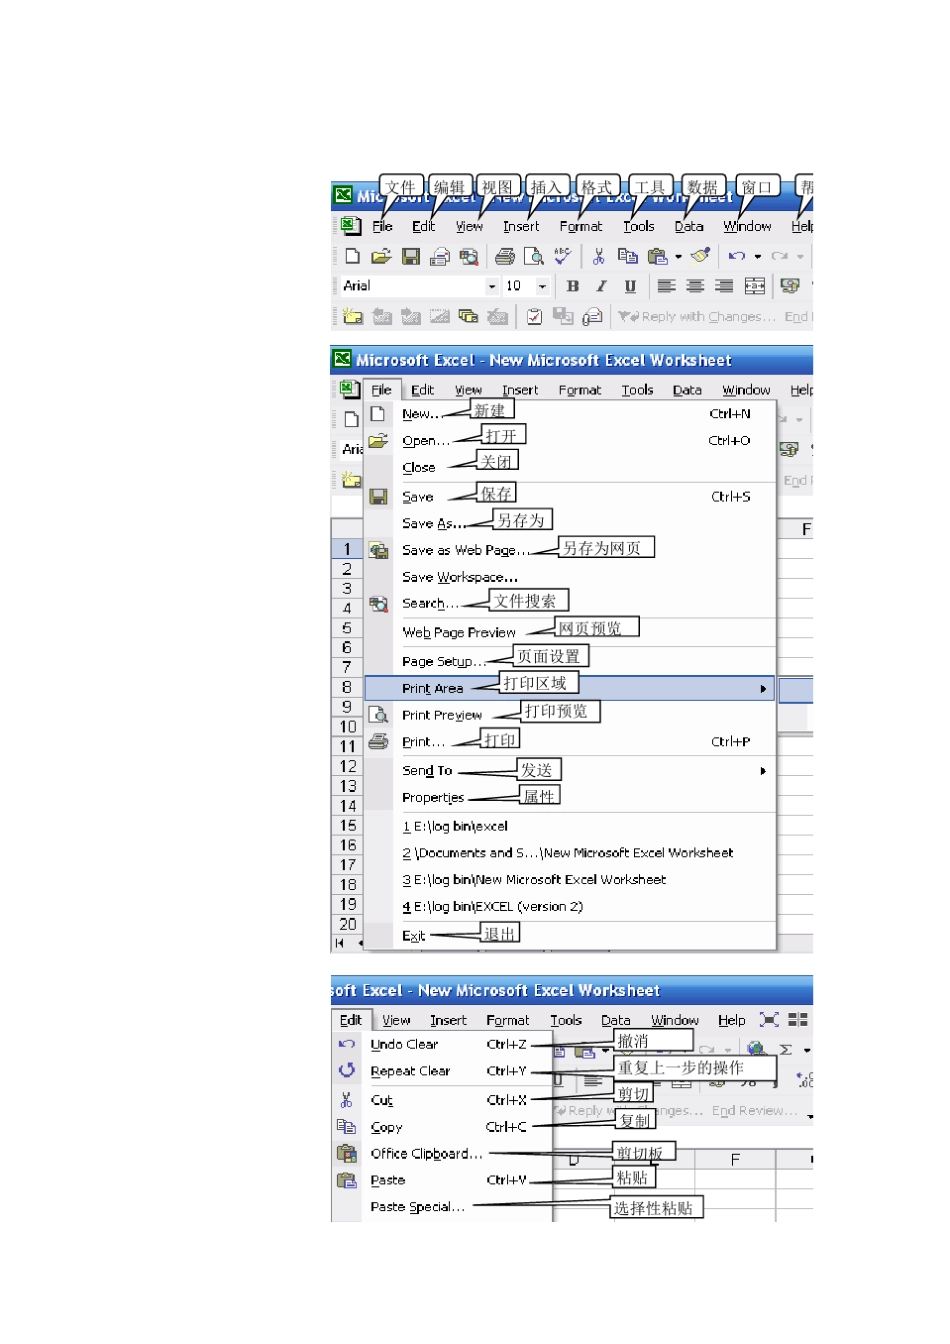Image resolution: width=950 pixels, height=1344 pixels.
Task: Click the Currency style icon in formatting toolbar
Action: click(x=790, y=286)
